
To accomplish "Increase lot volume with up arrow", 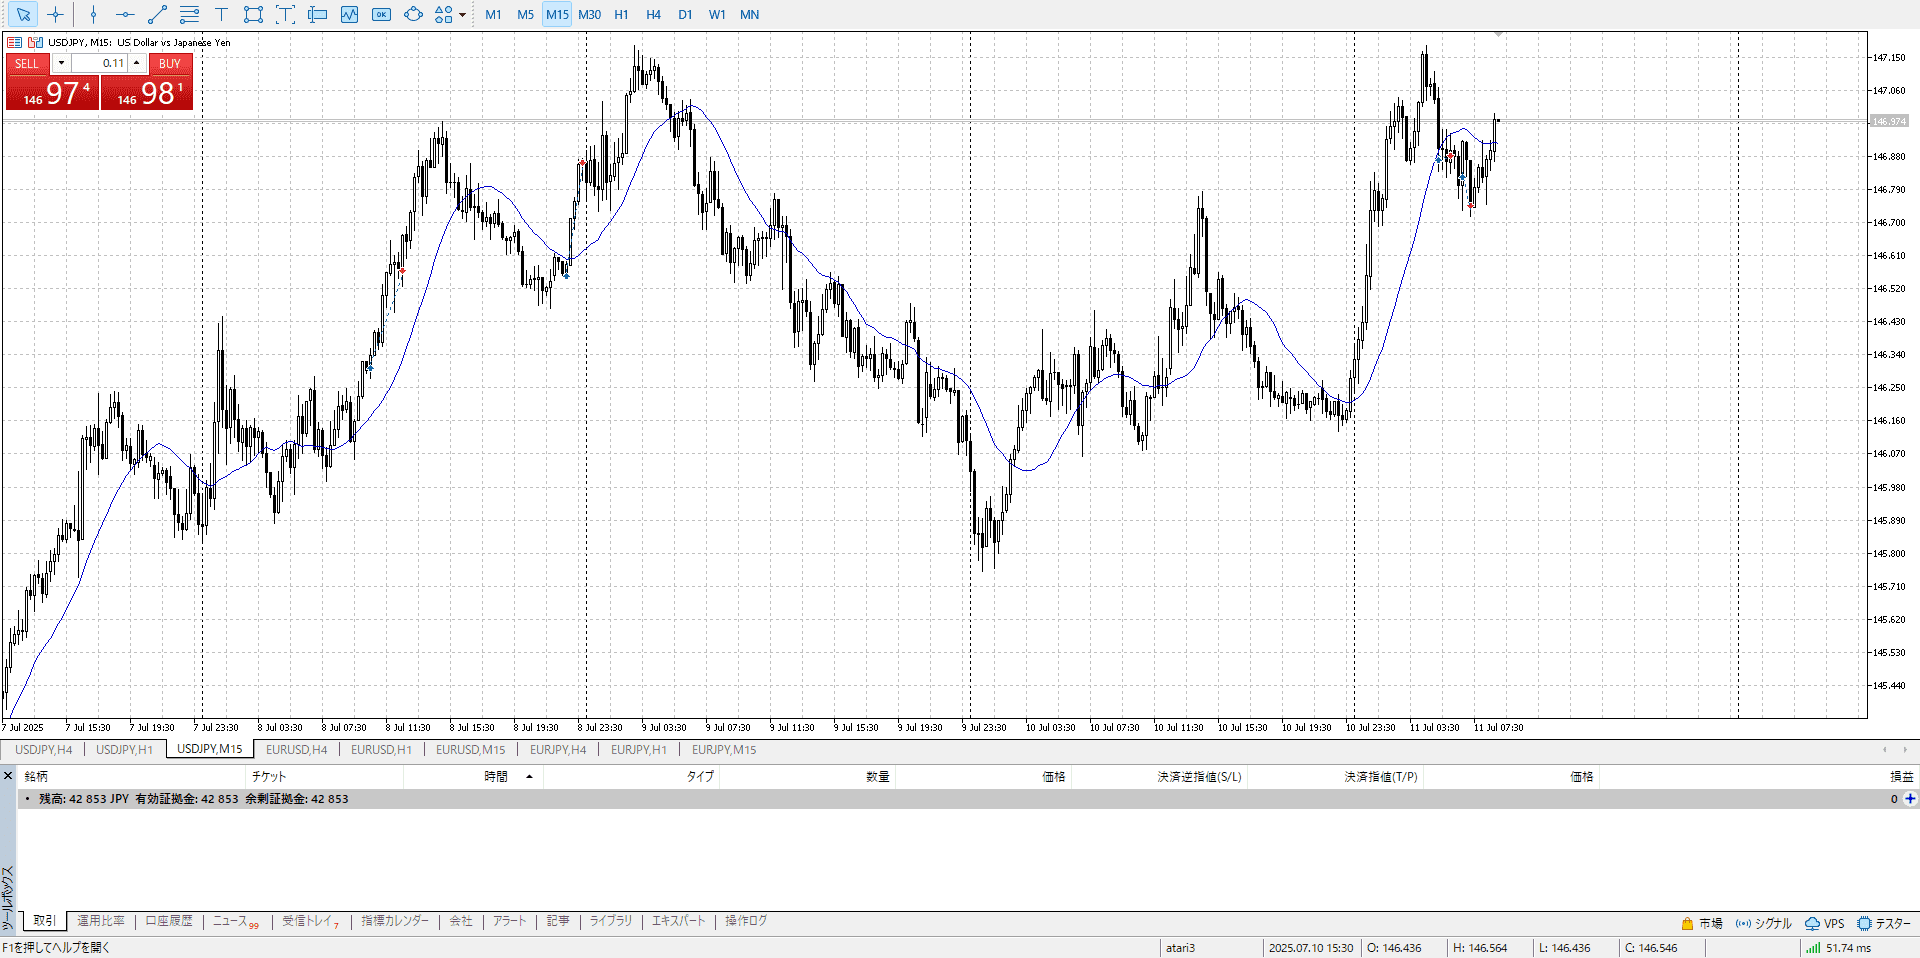I will click(137, 63).
